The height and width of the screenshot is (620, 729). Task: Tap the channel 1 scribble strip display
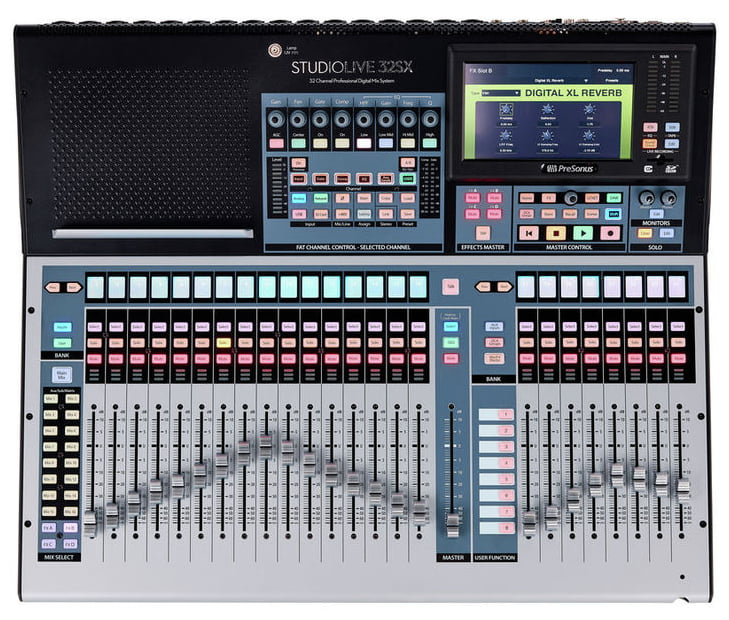[x=95, y=287]
